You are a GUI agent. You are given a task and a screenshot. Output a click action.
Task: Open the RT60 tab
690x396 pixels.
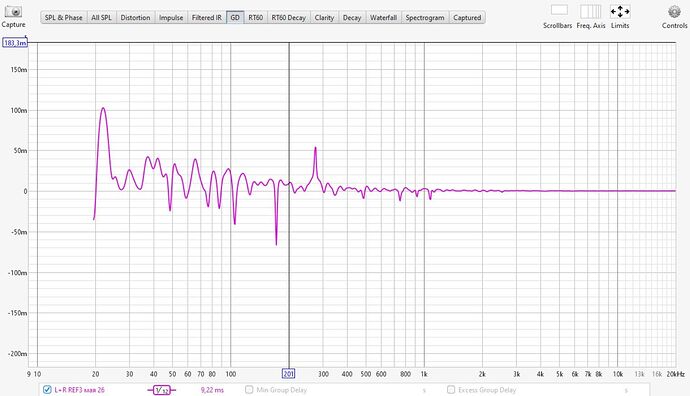(255, 18)
